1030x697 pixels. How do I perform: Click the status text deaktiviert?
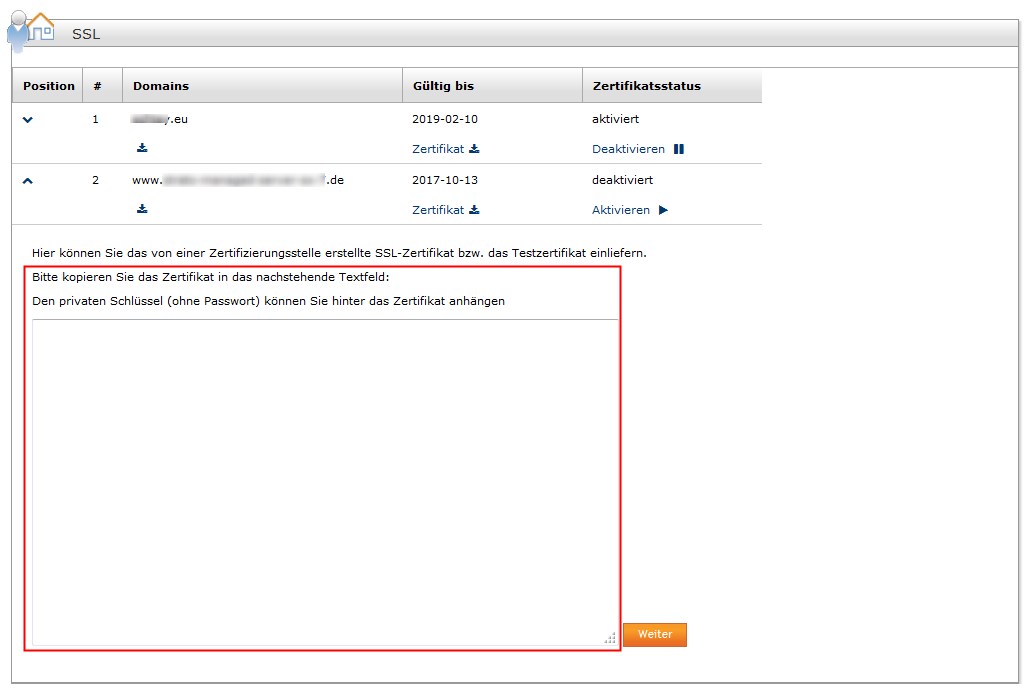[623, 180]
